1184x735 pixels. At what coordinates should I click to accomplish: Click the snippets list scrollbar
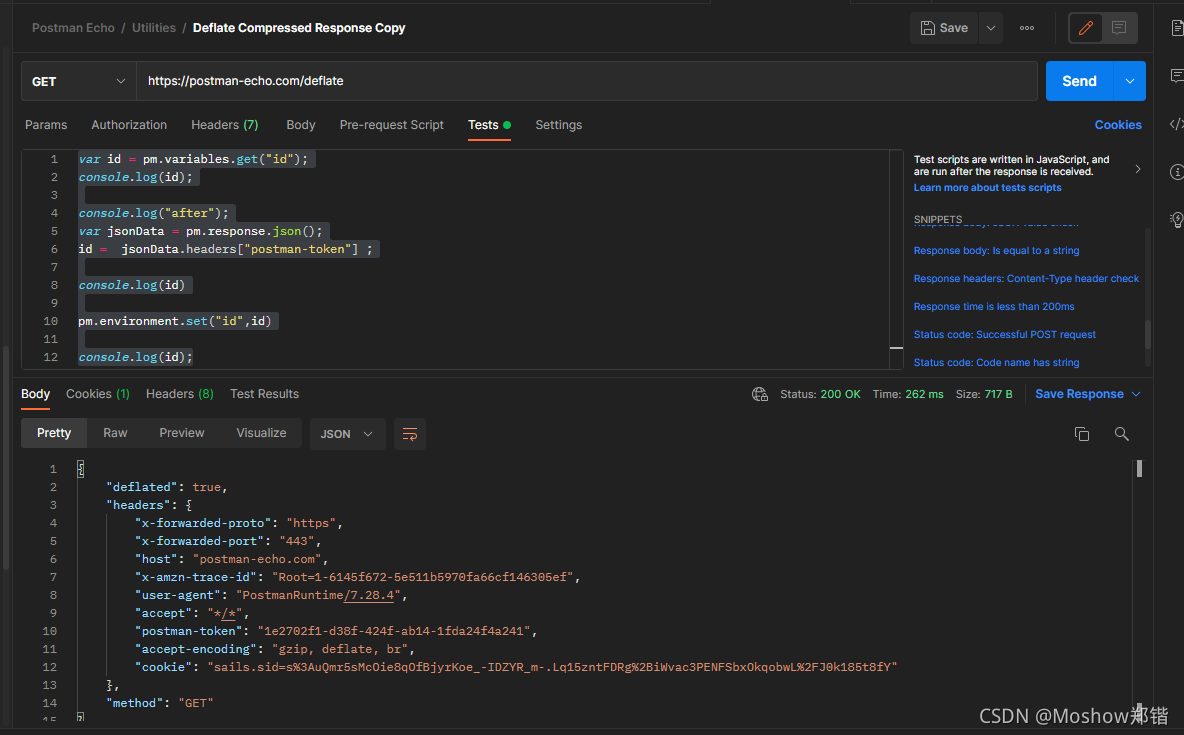click(x=1148, y=334)
